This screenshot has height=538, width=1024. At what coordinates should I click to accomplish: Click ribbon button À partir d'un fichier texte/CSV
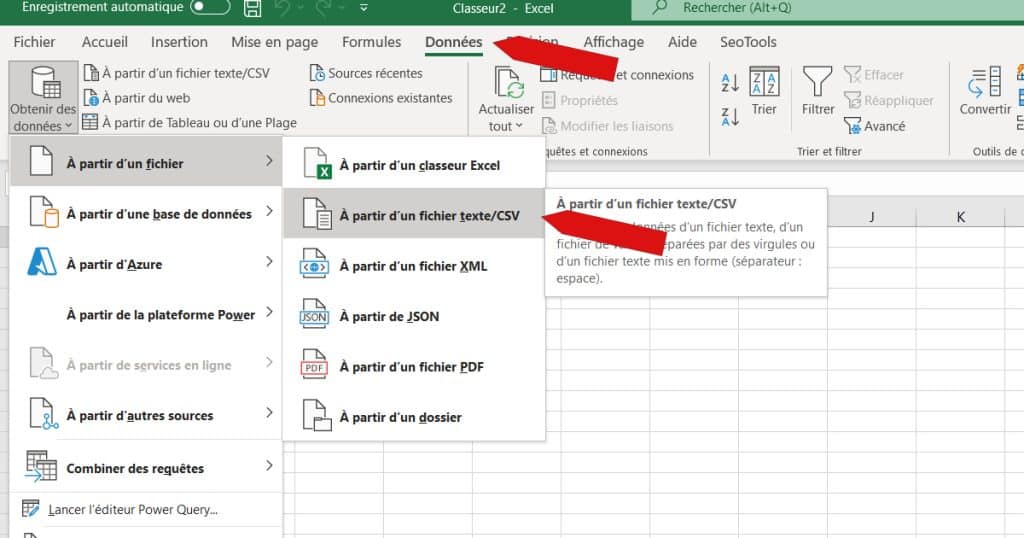click(x=177, y=73)
